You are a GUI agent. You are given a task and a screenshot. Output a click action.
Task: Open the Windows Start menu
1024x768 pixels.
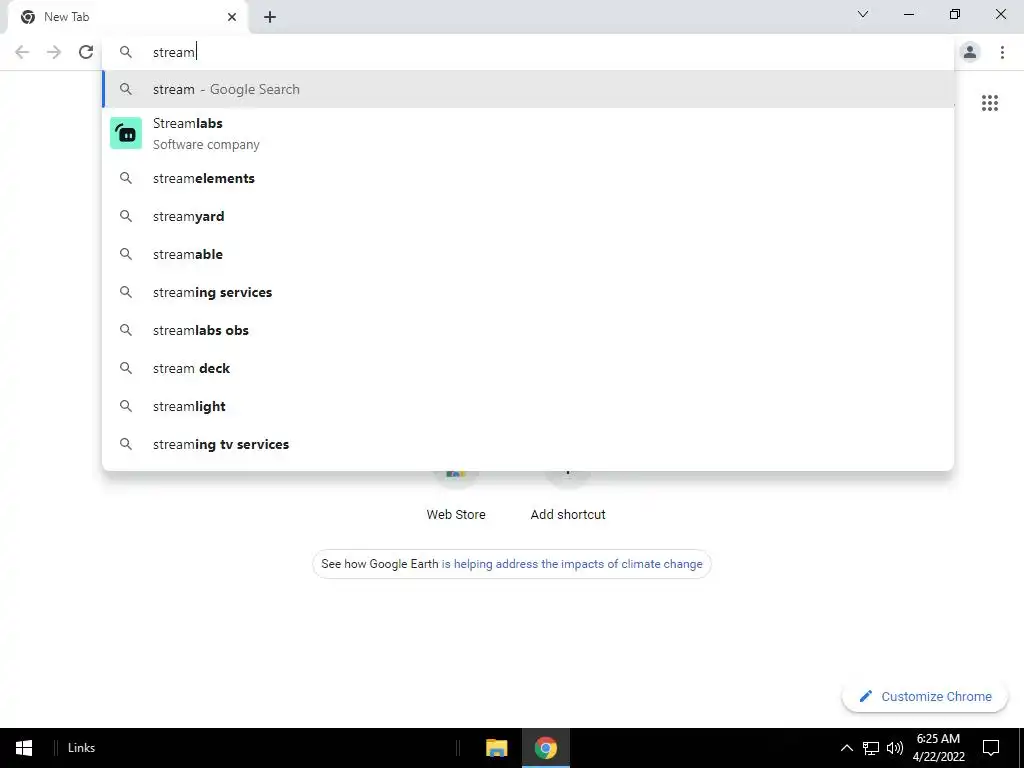24,748
